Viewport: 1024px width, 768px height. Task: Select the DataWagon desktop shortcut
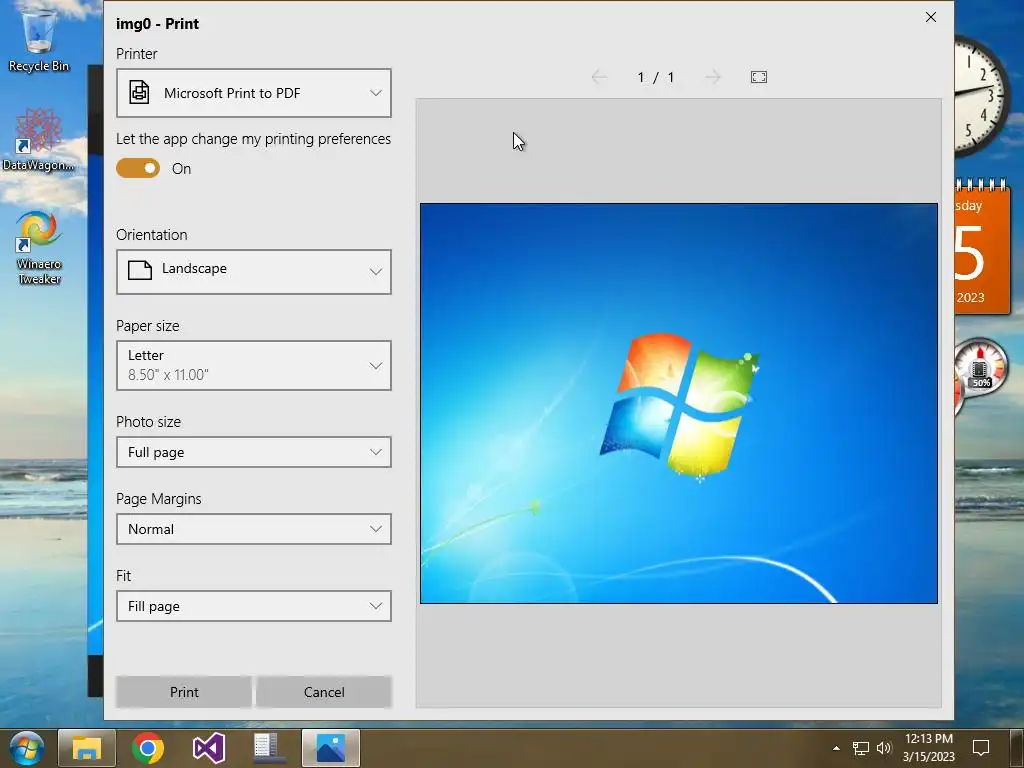39,140
